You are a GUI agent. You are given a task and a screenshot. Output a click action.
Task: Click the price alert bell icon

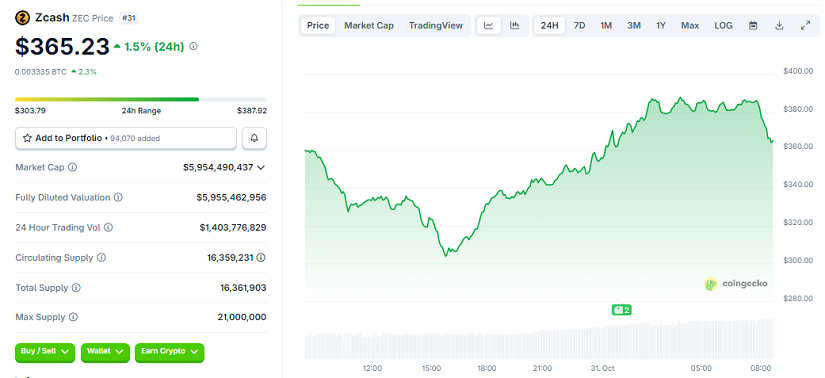[x=254, y=138]
